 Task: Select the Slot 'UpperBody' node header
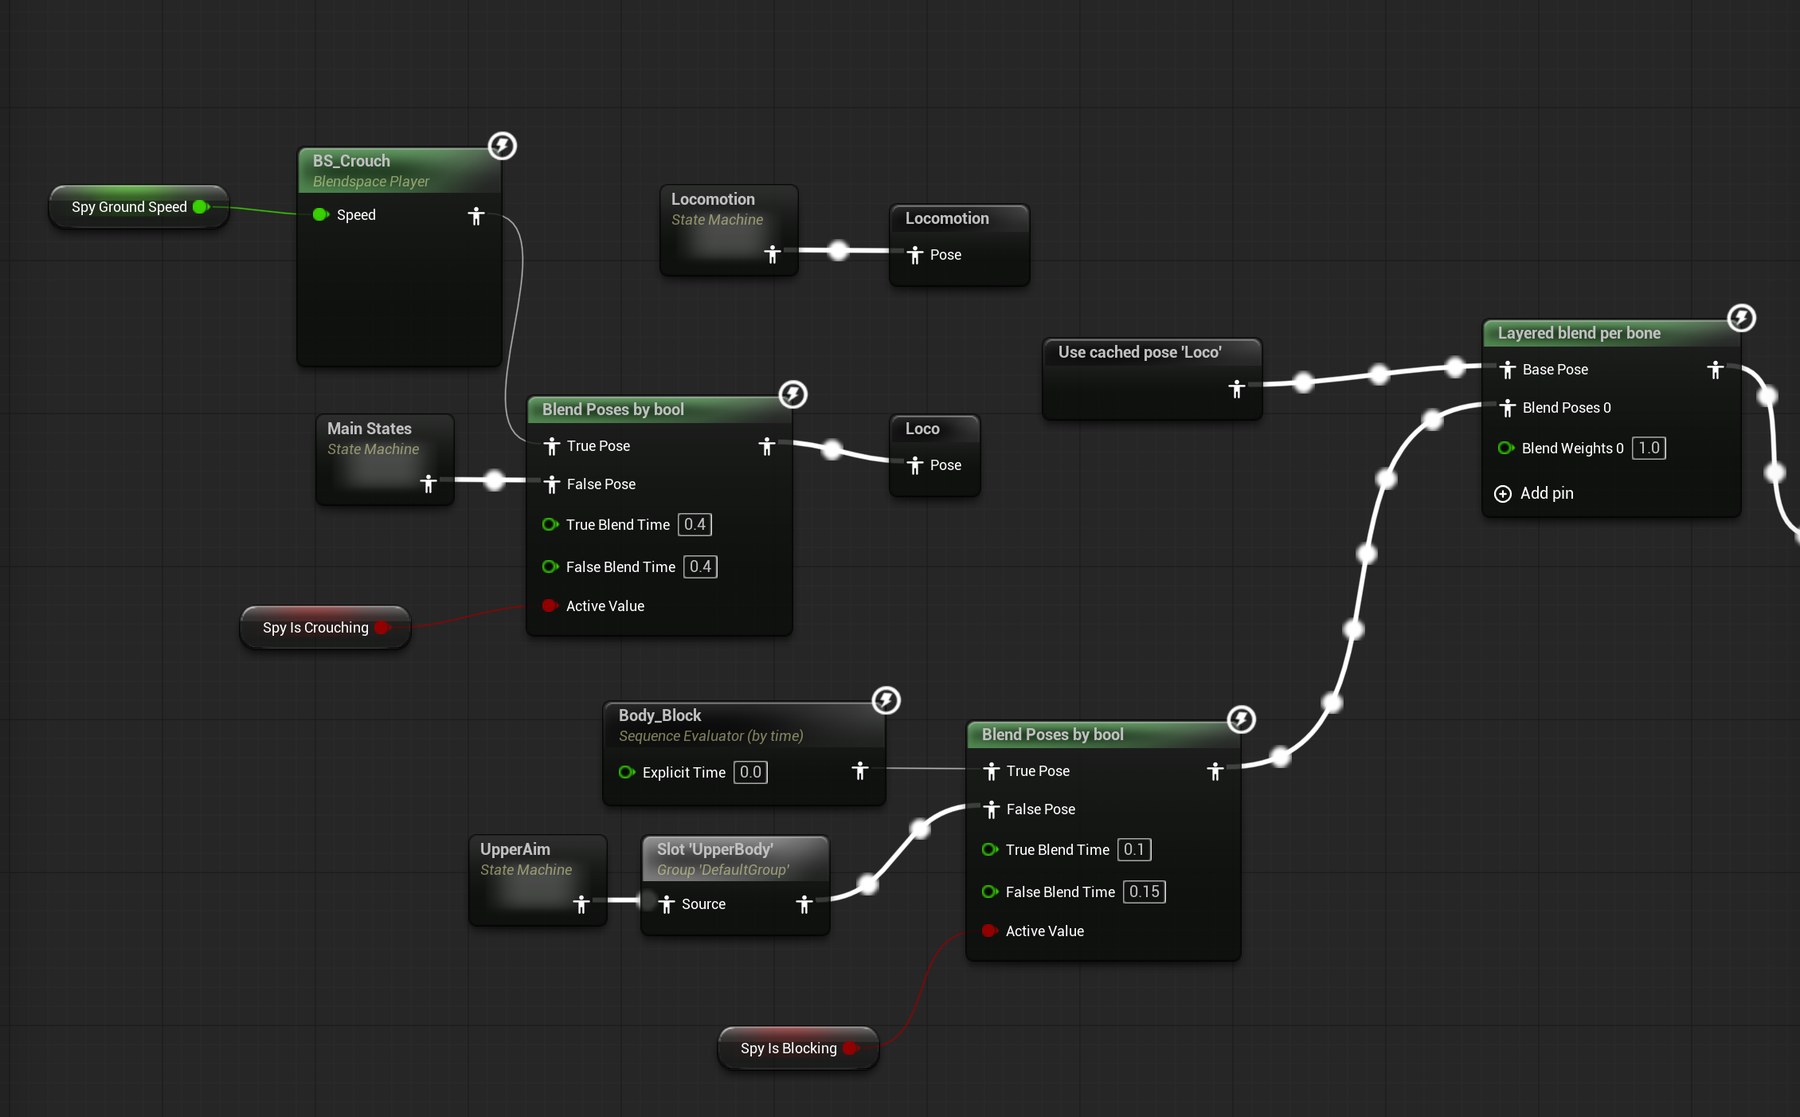pyautogui.click(x=735, y=859)
